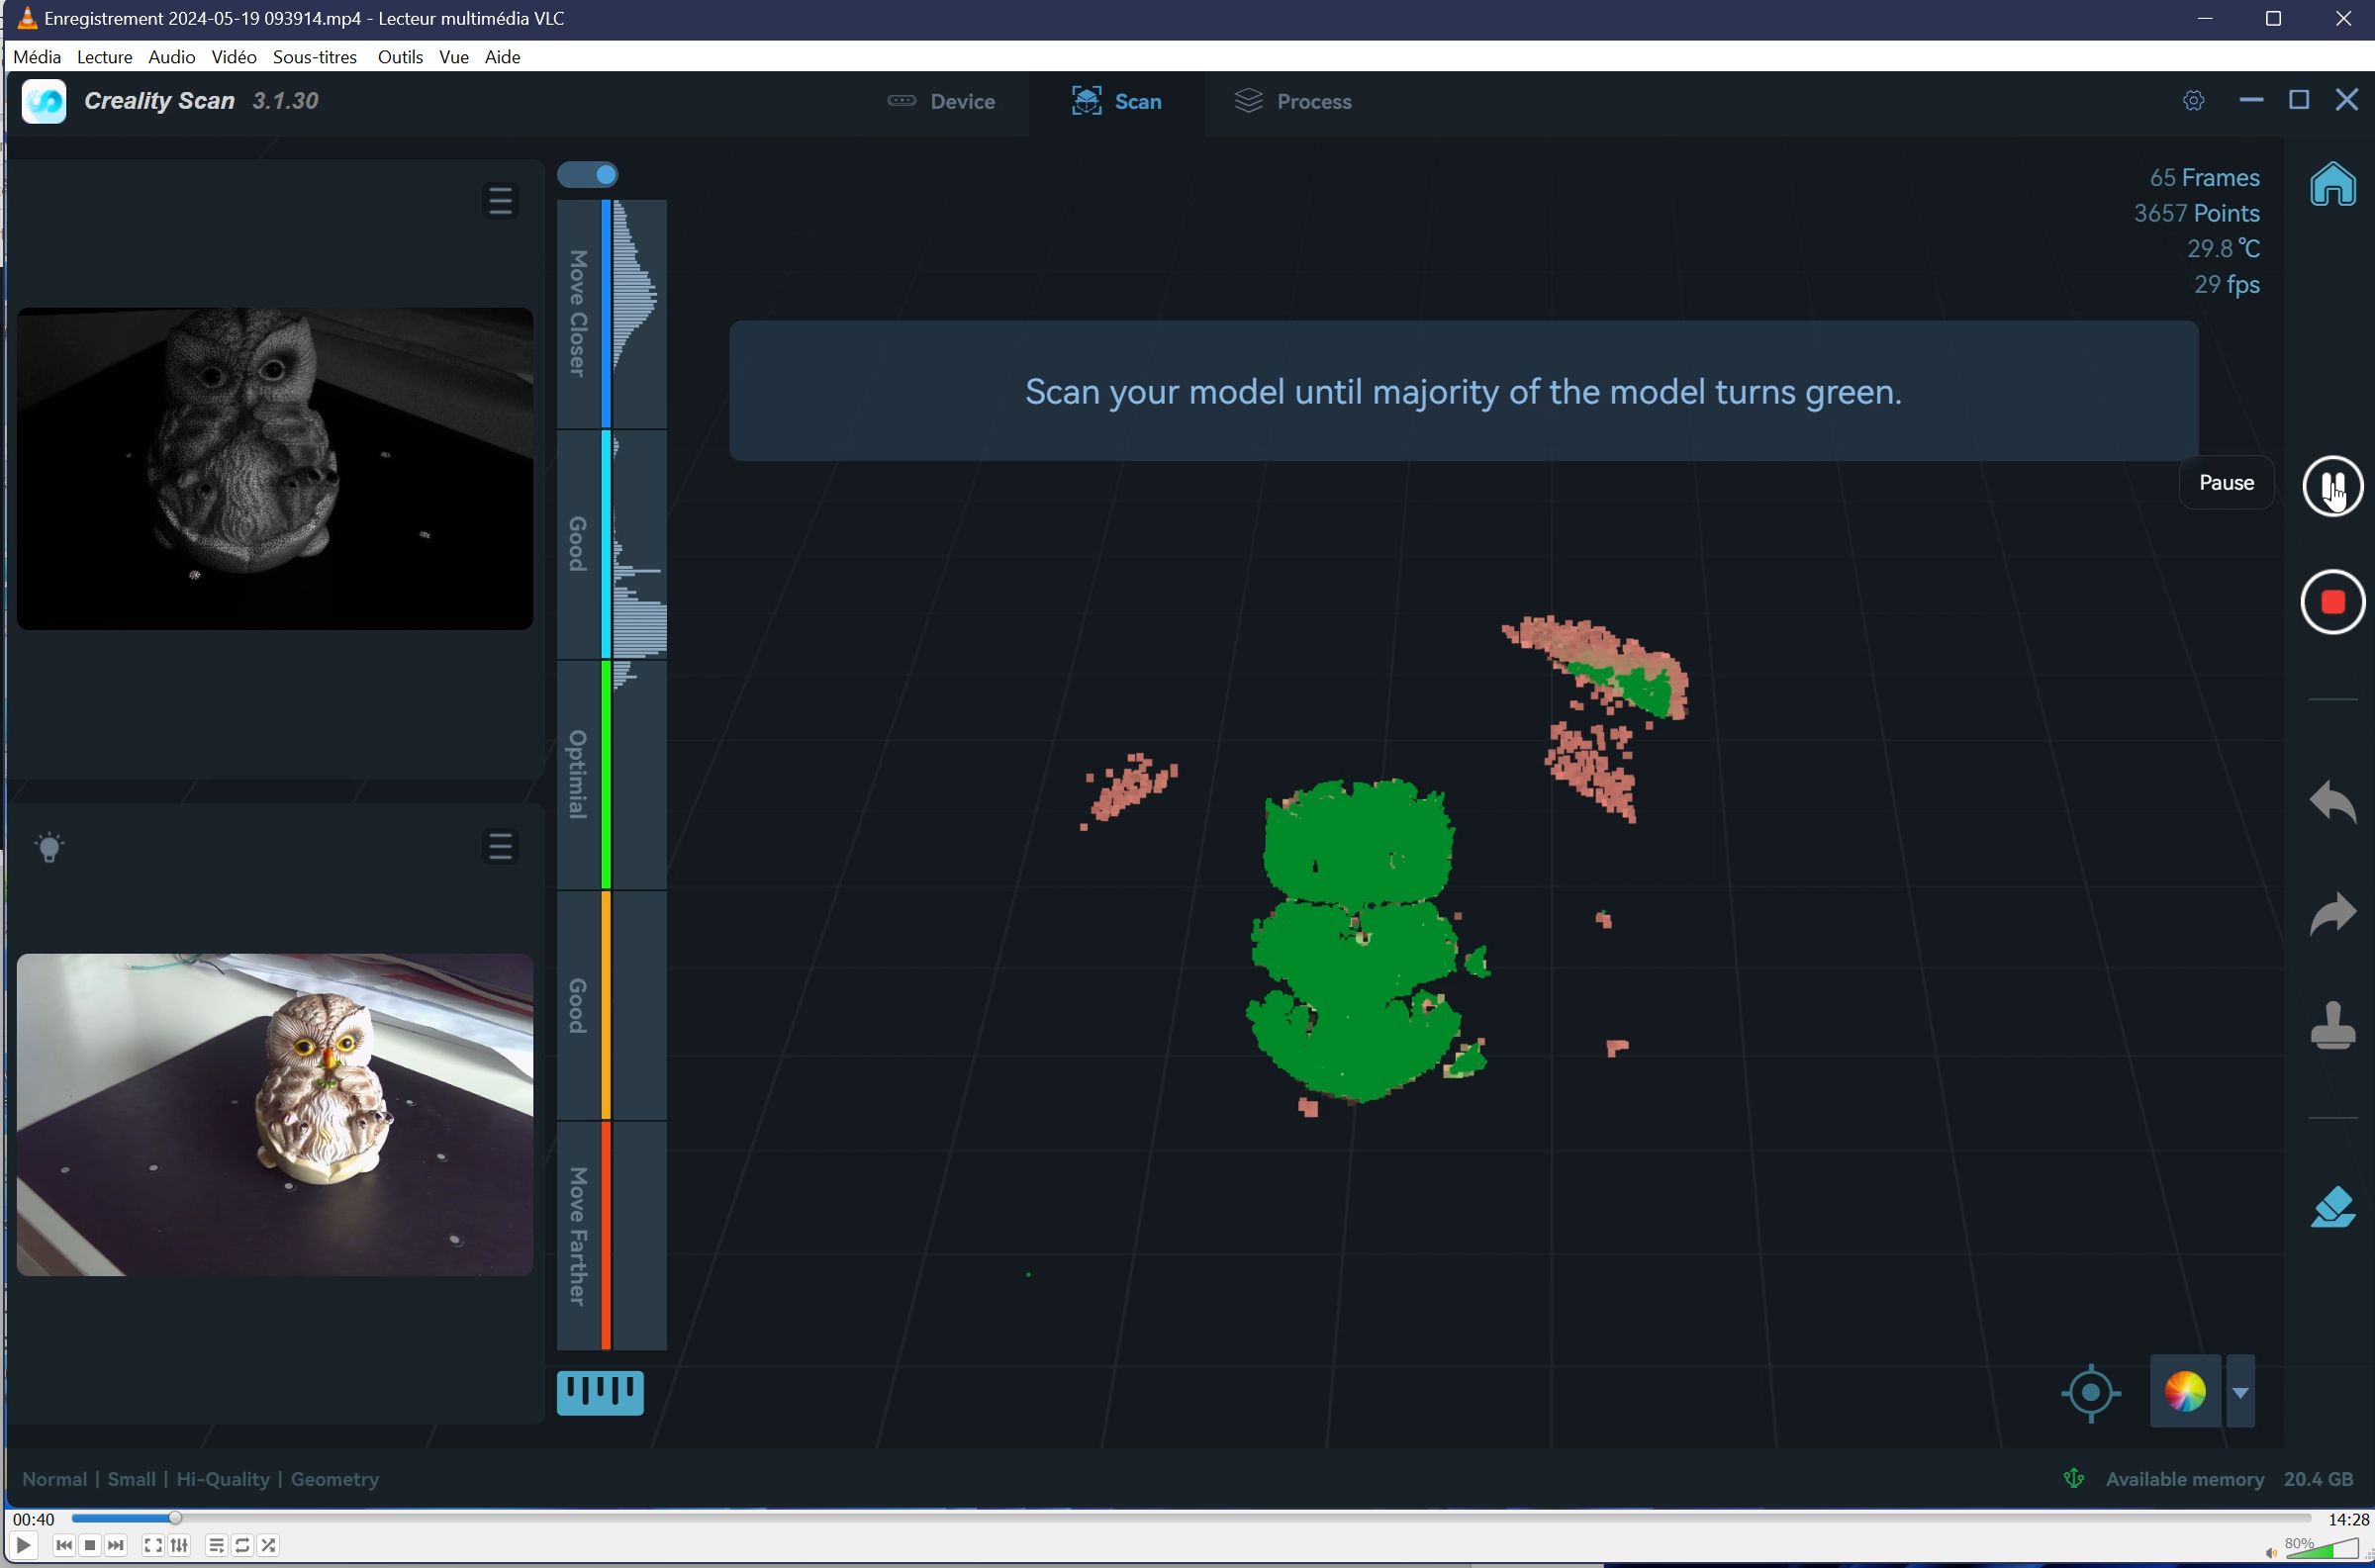2375x1568 pixels.
Task: Click the VLC play button
Action: click(23, 1545)
